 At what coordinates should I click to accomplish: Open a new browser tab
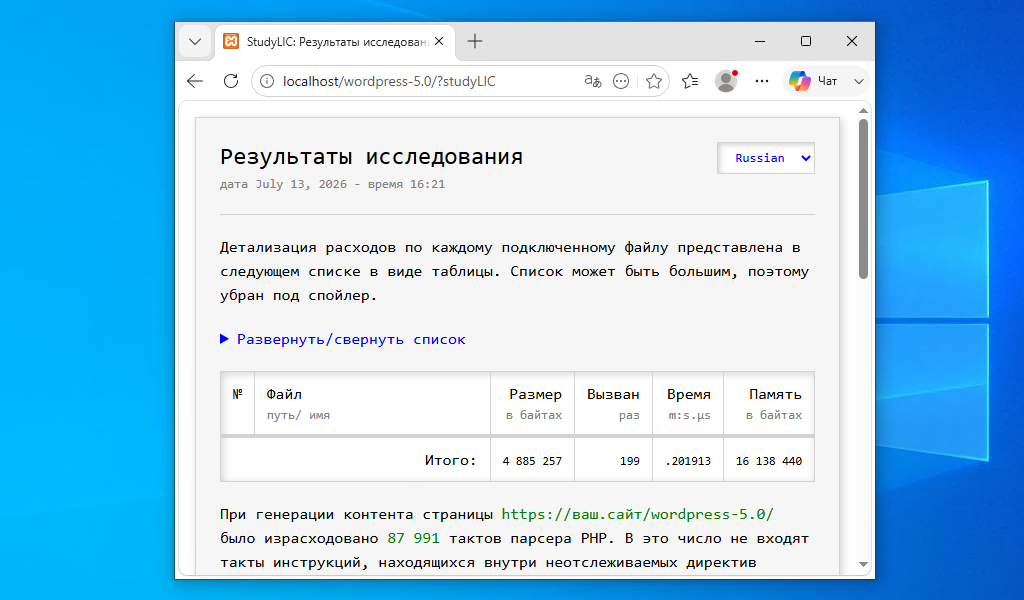[x=475, y=41]
